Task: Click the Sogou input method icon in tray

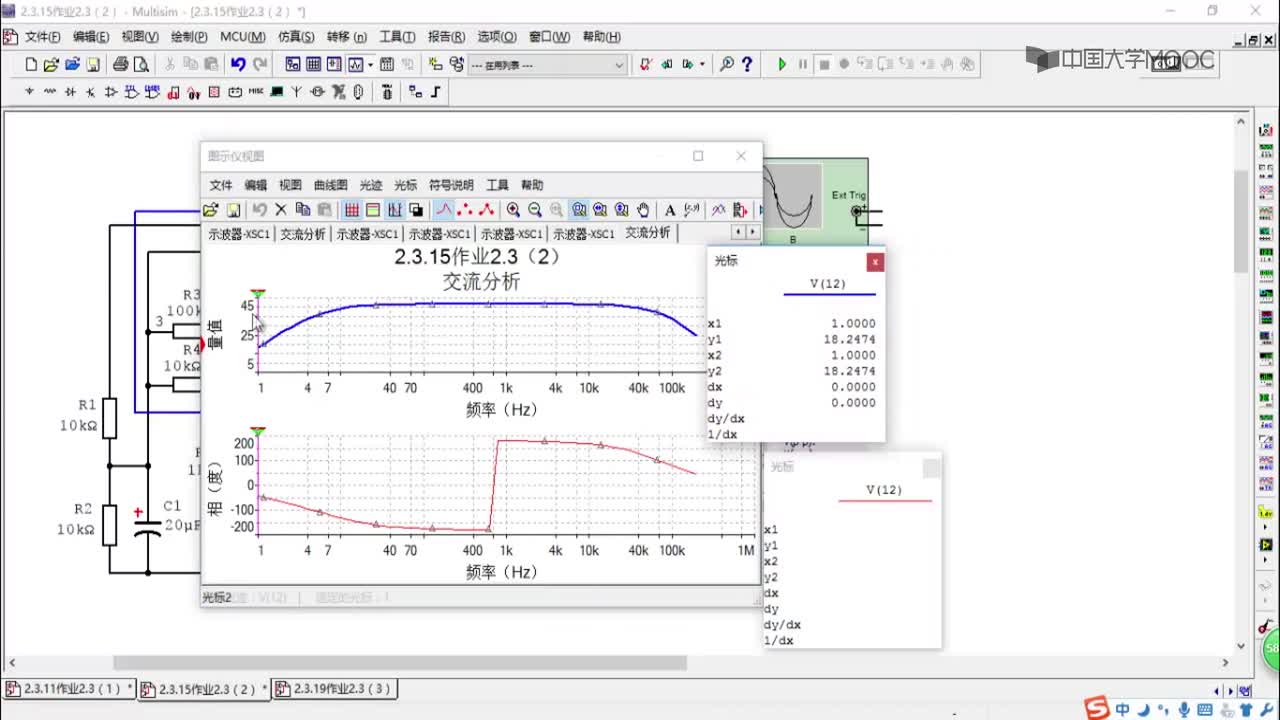Action: coord(1098,709)
